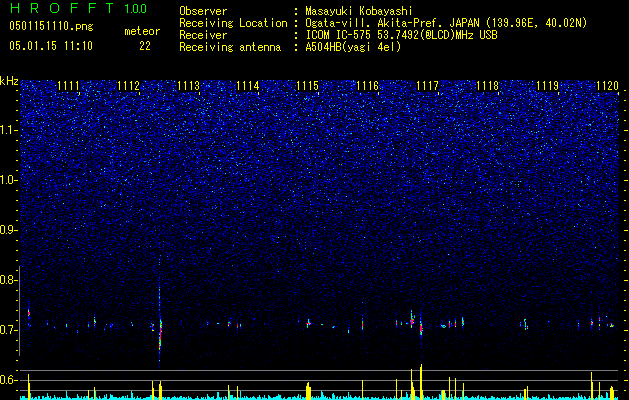This screenshot has width=629, height=400.
Task: Click the HROFFT 1.0.0 title text
Action: 78,8
